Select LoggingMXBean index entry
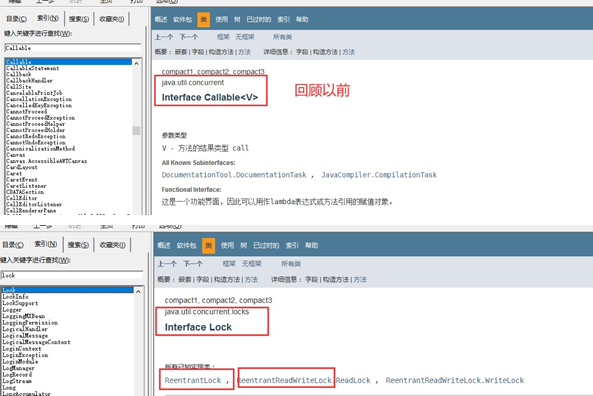593x396 pixels. 23,316
